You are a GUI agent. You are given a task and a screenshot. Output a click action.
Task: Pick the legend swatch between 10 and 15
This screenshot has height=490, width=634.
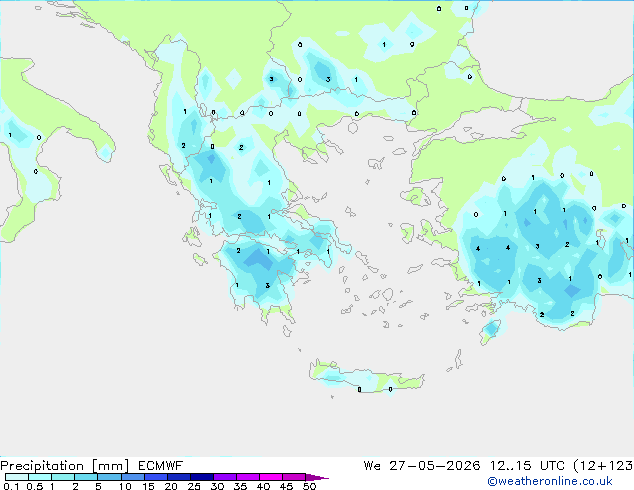pos(132,477)
